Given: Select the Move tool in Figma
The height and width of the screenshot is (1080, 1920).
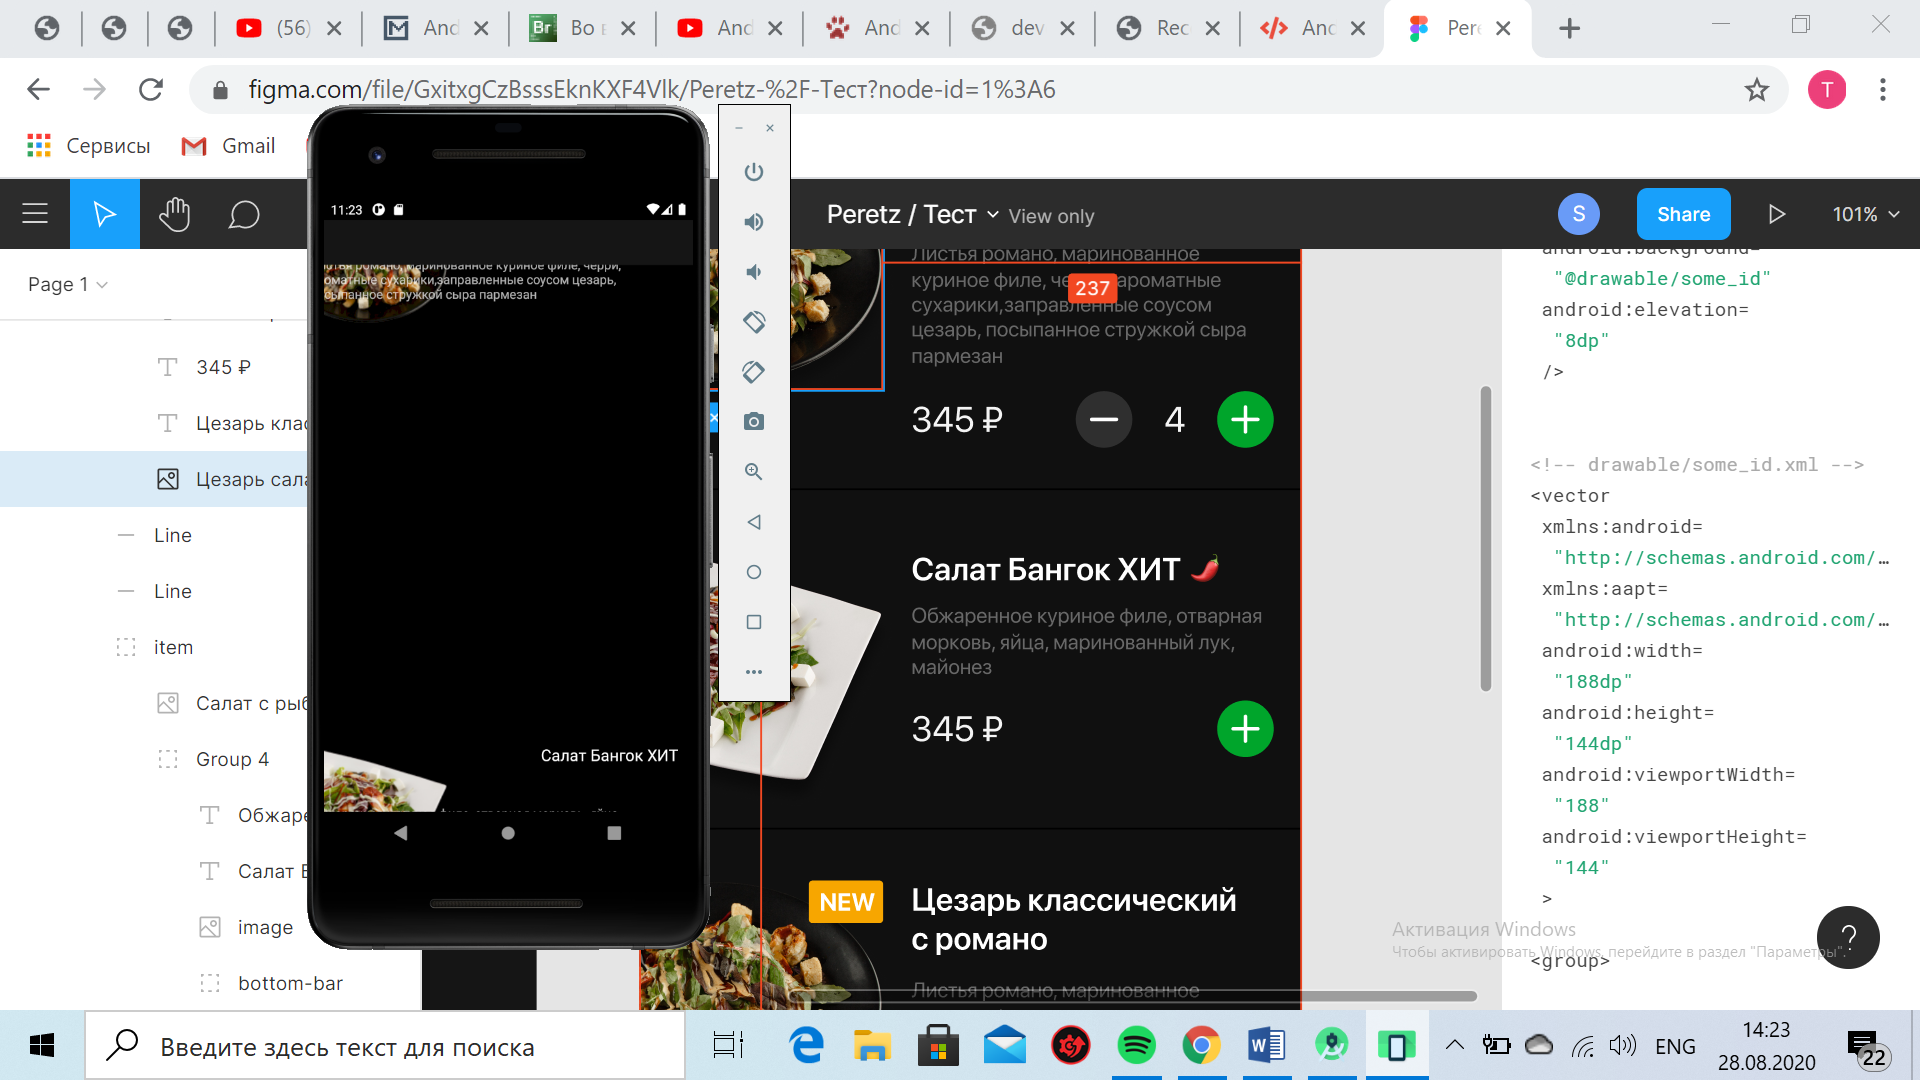Looking at the screenshot, I should (x=105, y=214).
